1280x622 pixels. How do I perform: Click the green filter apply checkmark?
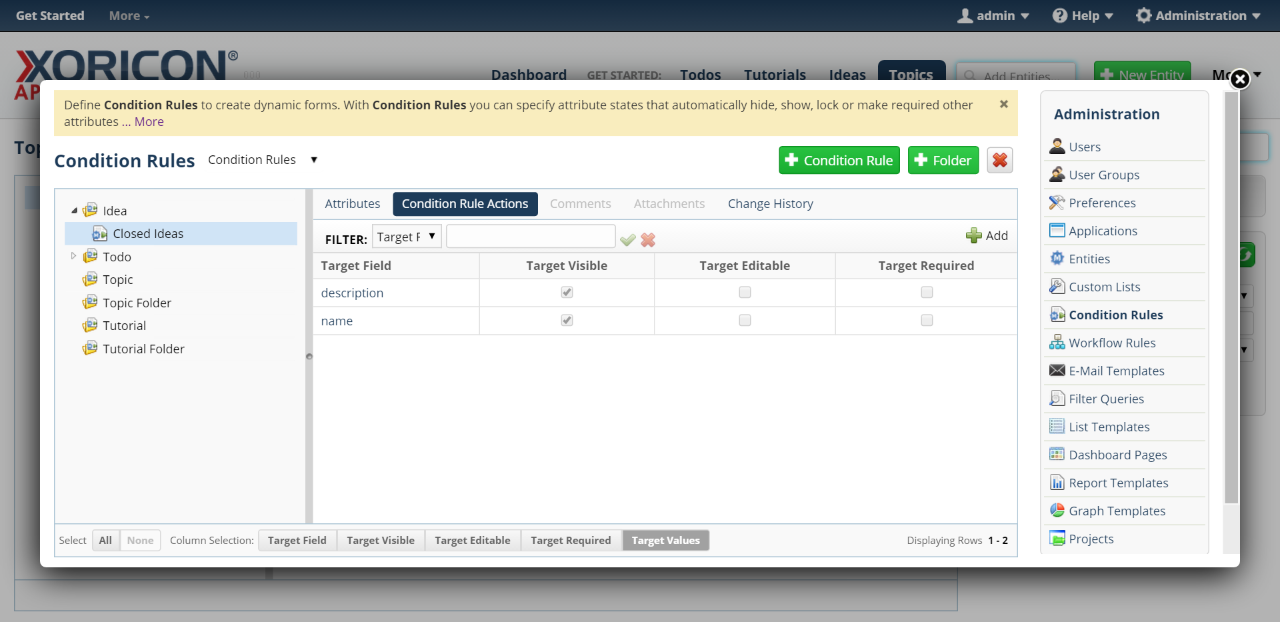tap(628, 239)
